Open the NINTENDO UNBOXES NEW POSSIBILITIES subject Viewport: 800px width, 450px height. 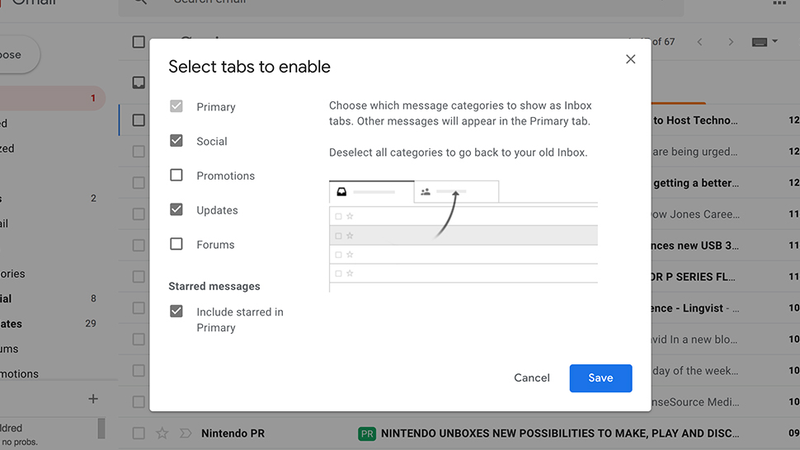tap(560, 433)
